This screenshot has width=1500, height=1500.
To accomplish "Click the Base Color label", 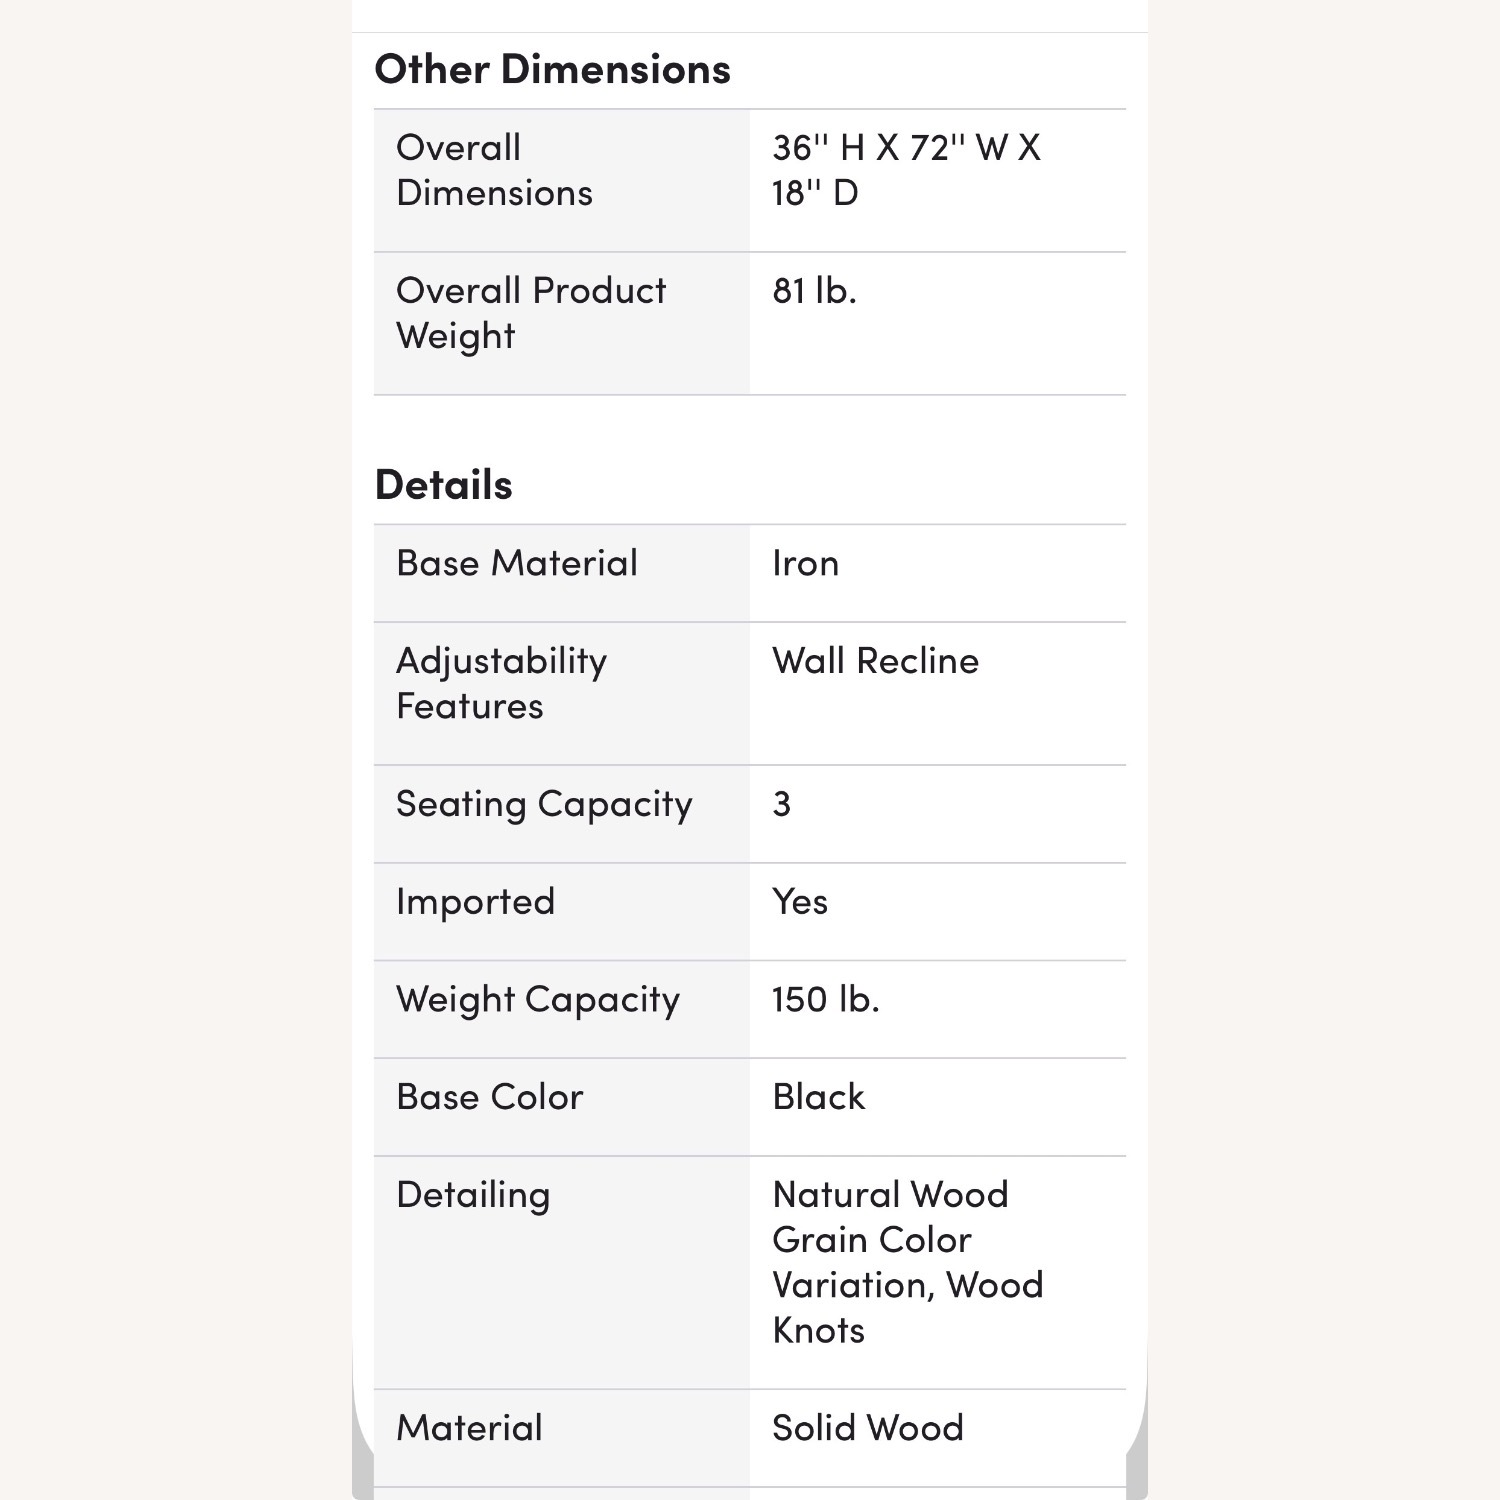I will tap(489, 1097).
